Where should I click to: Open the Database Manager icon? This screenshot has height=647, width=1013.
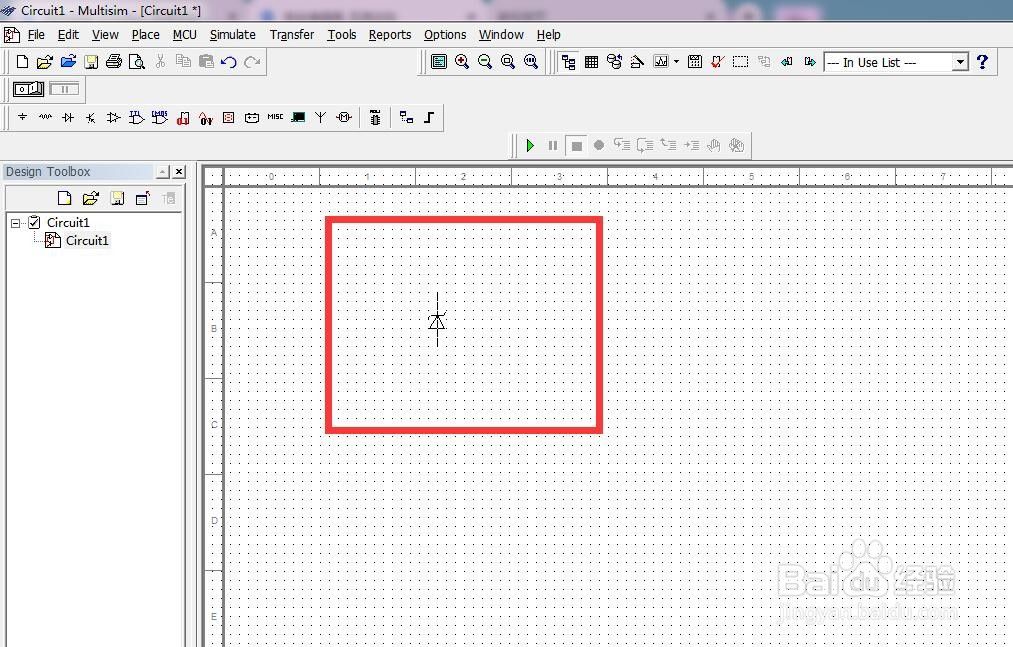tap(614, 62)
